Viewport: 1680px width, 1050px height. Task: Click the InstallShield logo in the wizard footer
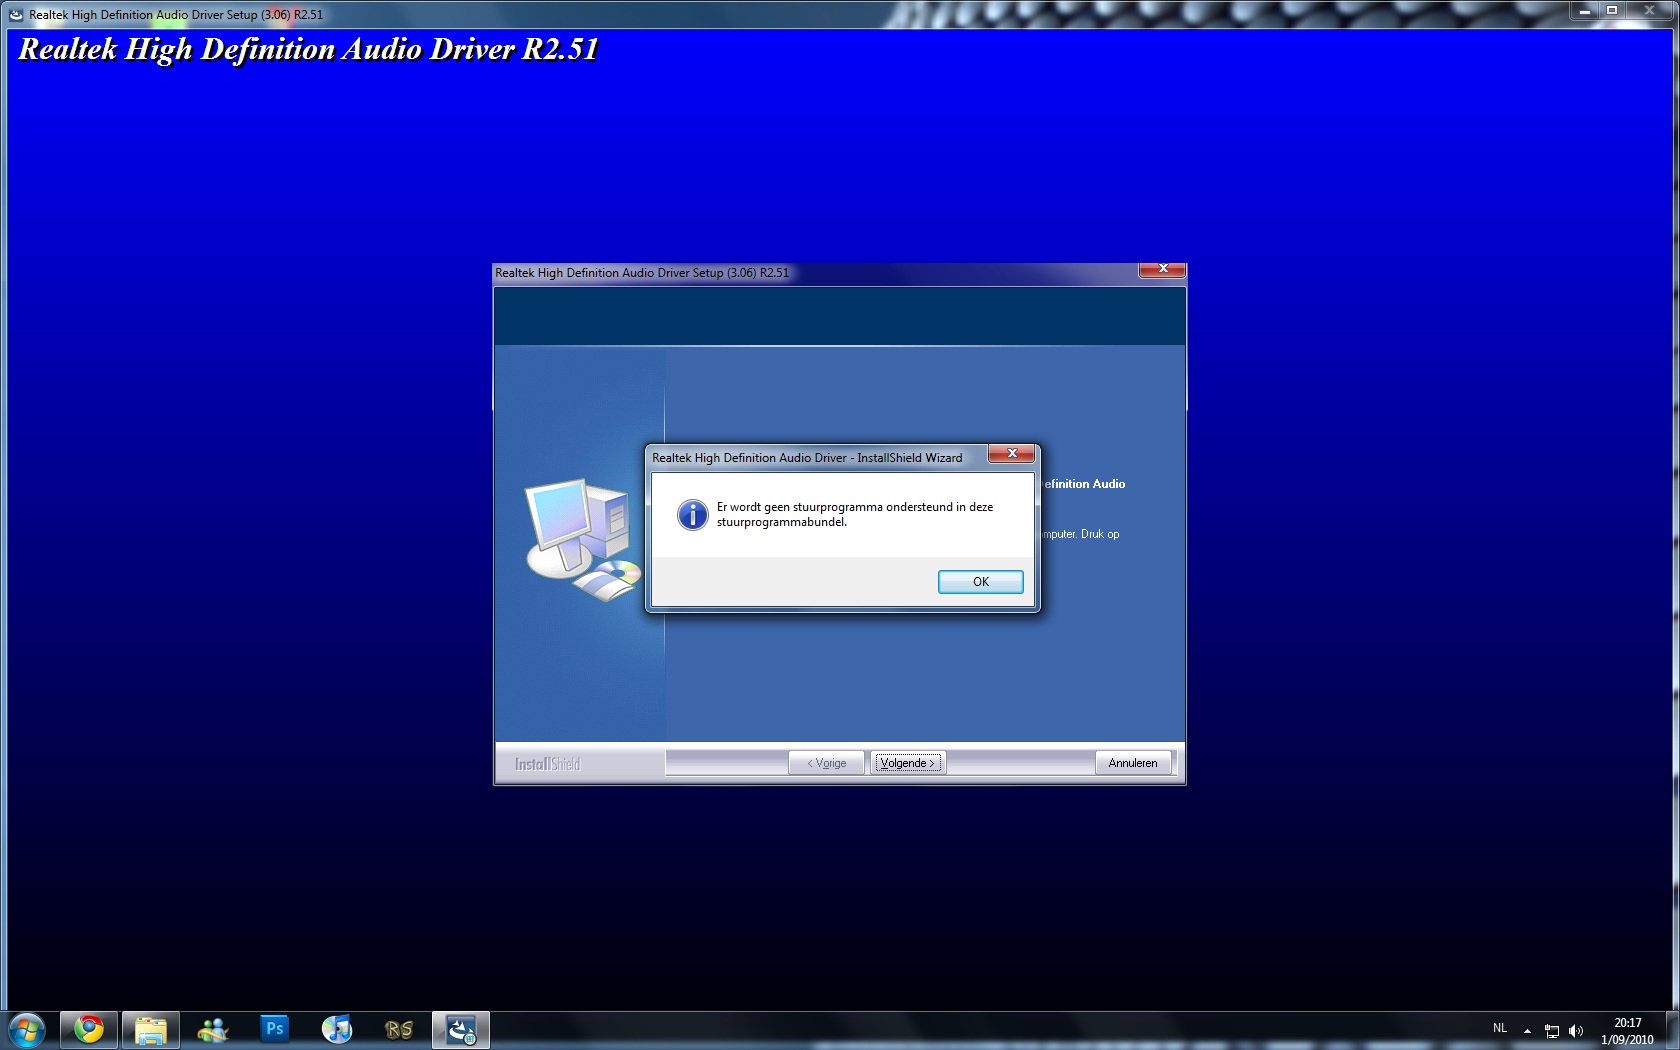click(x=547, y=764)
